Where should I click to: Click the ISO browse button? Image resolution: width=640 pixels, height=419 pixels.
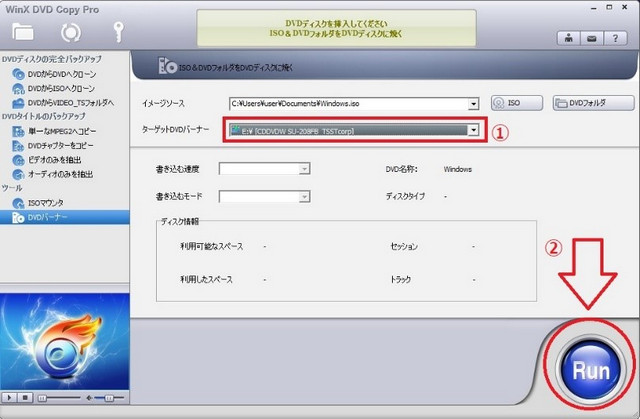(x=516, y=103)
